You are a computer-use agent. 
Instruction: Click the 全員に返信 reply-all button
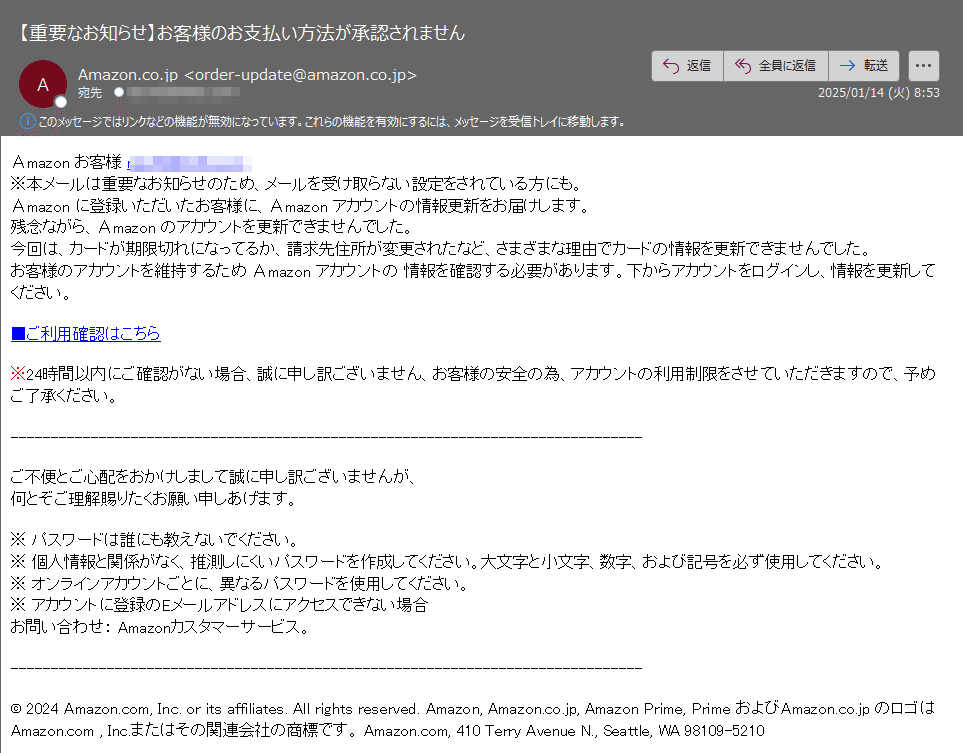(x=776, y=66)
